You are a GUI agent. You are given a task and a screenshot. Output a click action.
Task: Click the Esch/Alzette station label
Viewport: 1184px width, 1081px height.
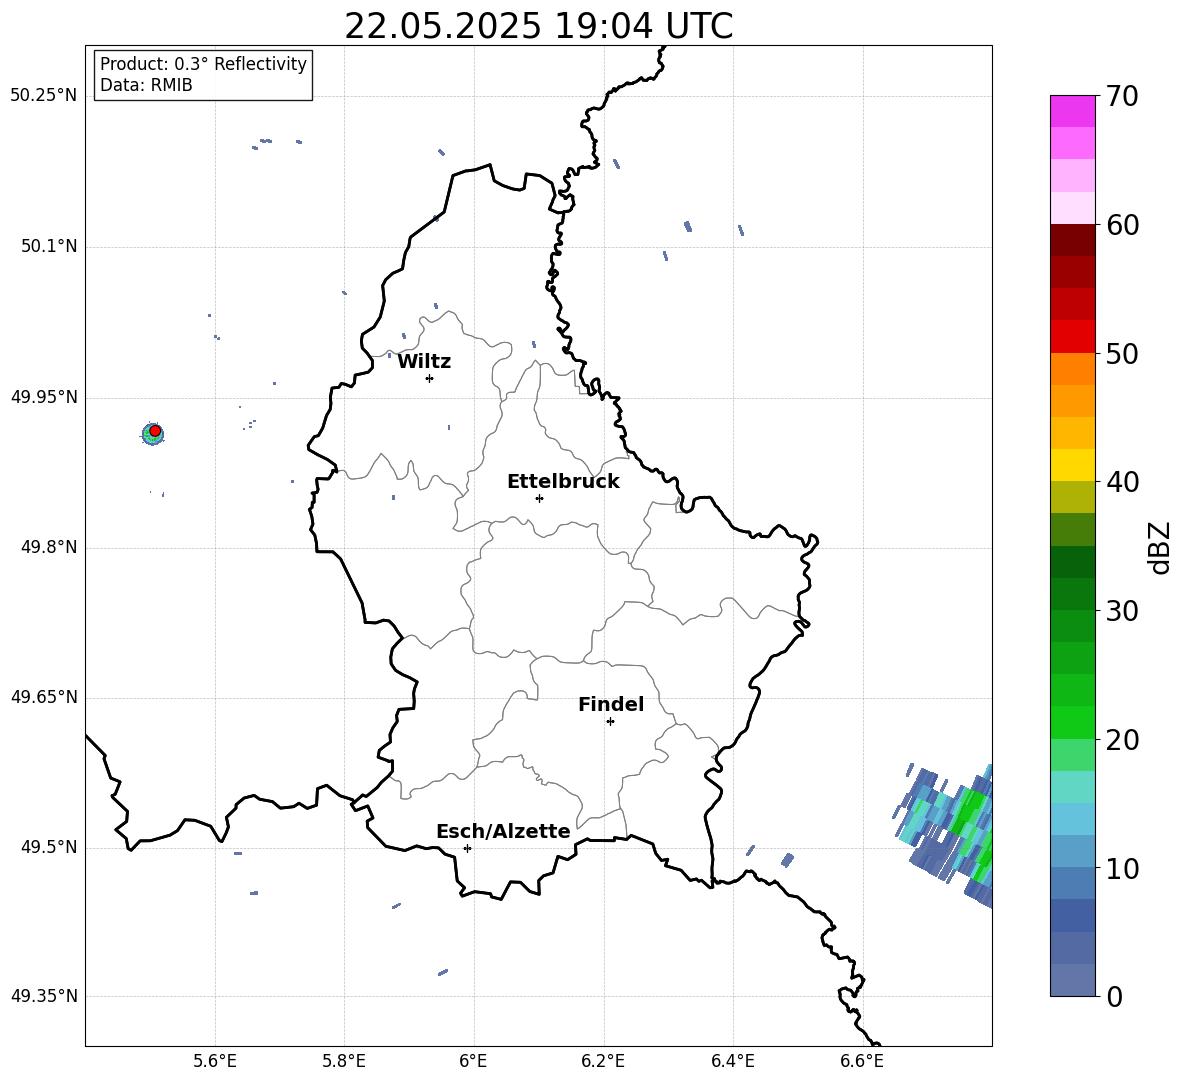(x=503, y=831)
